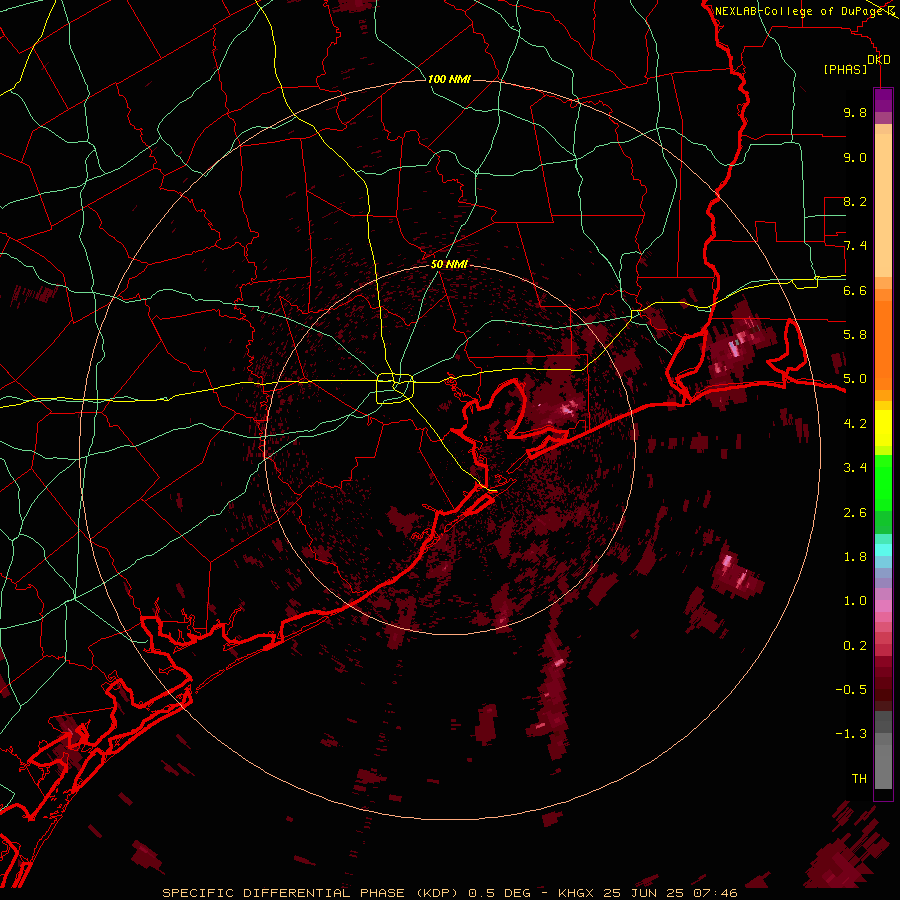Click the 2.6 value on the color scale
This screenshot has width=900, height=900.
(x=855, y=513)
